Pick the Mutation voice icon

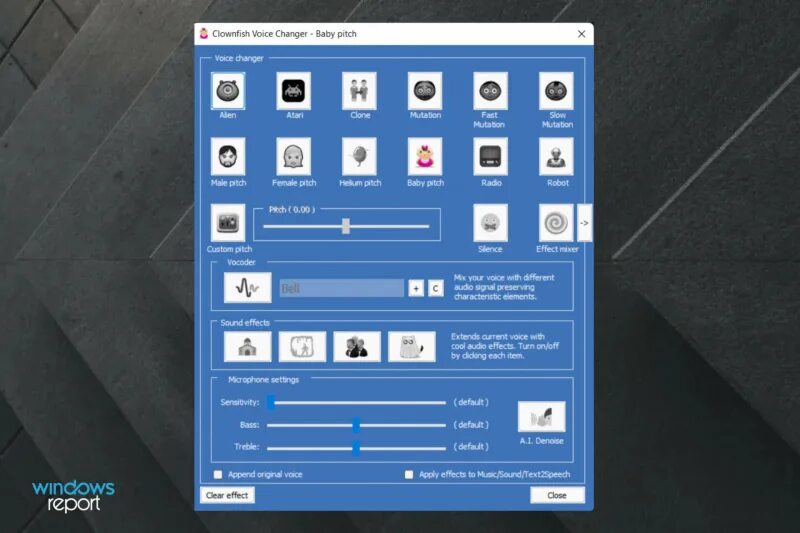point(424,91)
